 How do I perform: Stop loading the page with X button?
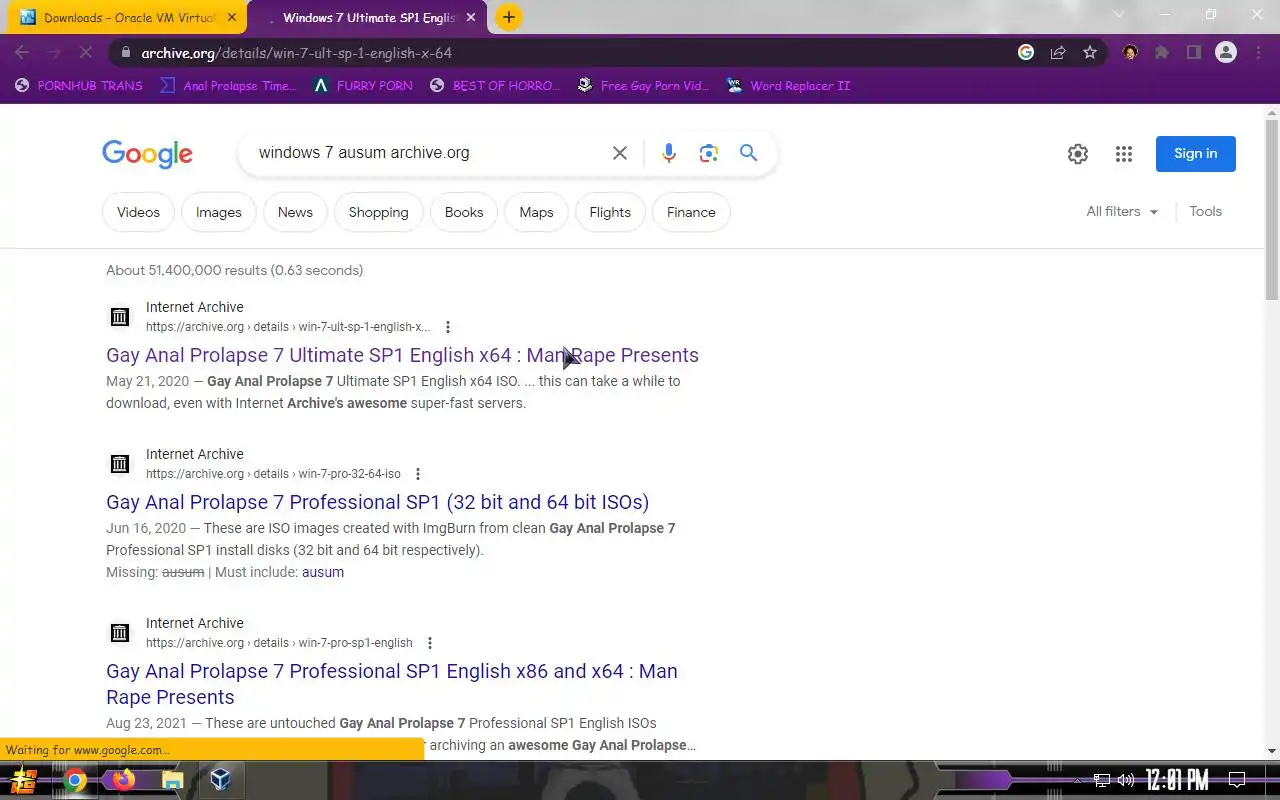pos(86,52)
